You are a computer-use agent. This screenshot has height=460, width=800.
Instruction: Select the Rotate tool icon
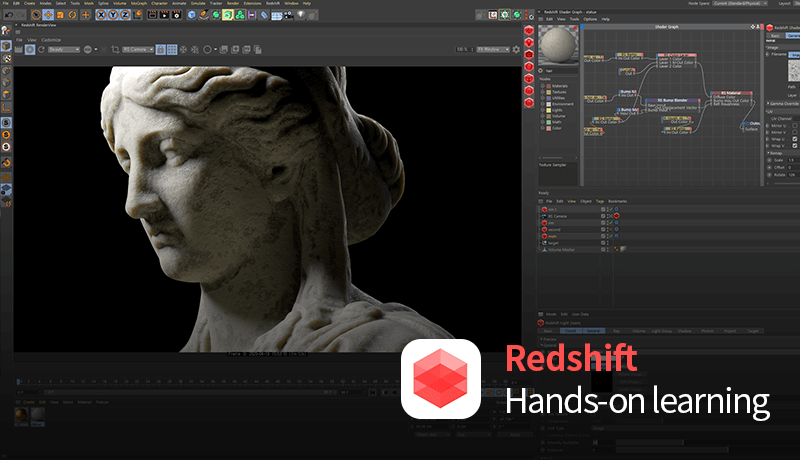pos(72,15)
